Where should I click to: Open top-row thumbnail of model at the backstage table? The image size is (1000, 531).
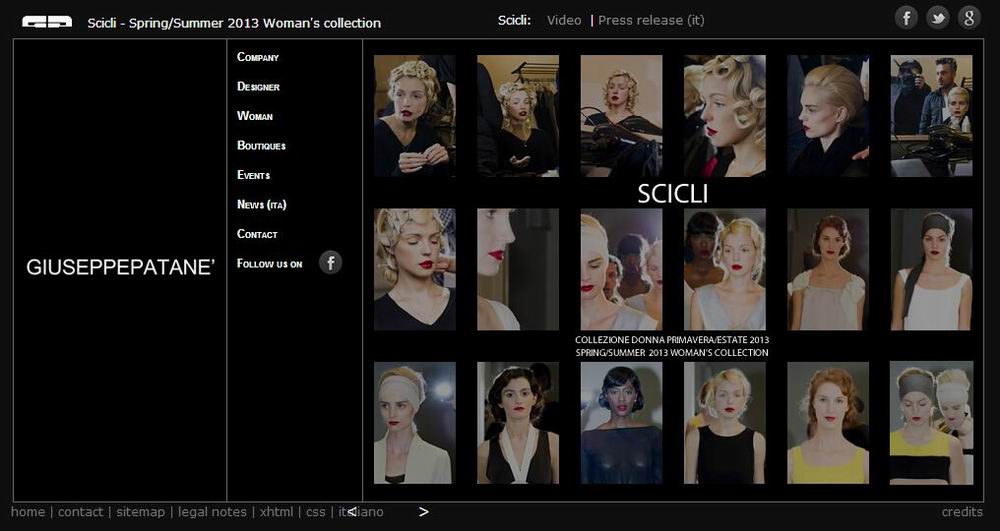click(x=621, y=115)
